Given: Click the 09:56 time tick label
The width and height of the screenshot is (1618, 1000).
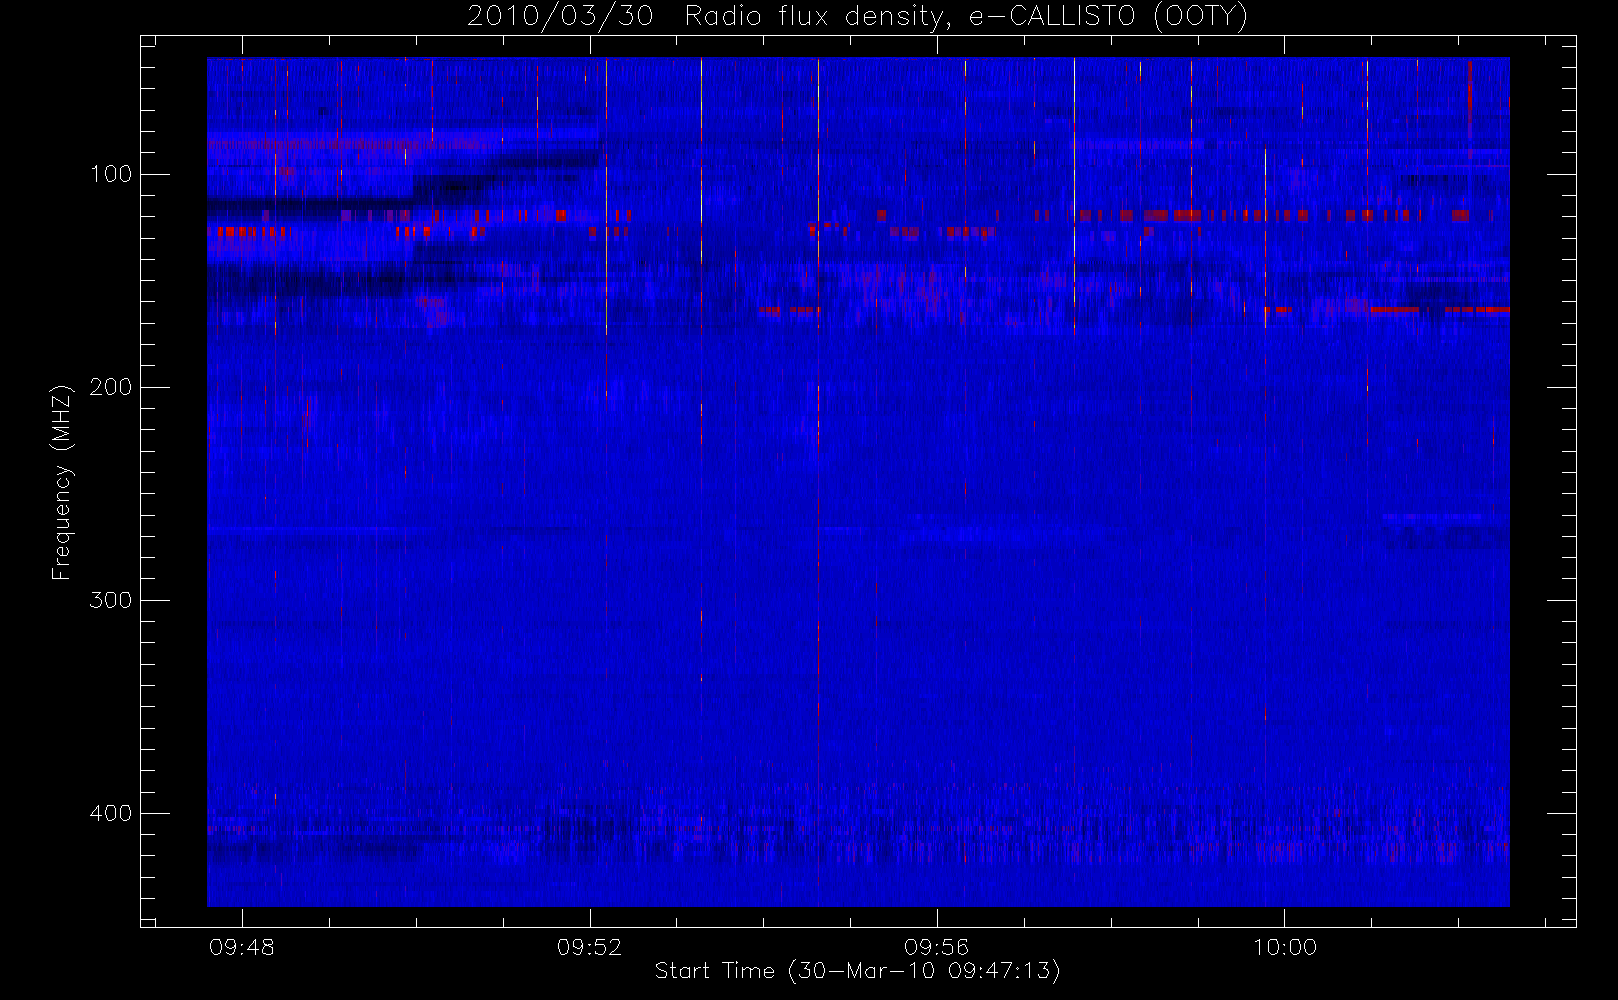Looking at the screenshot, I should coord(937,947).
